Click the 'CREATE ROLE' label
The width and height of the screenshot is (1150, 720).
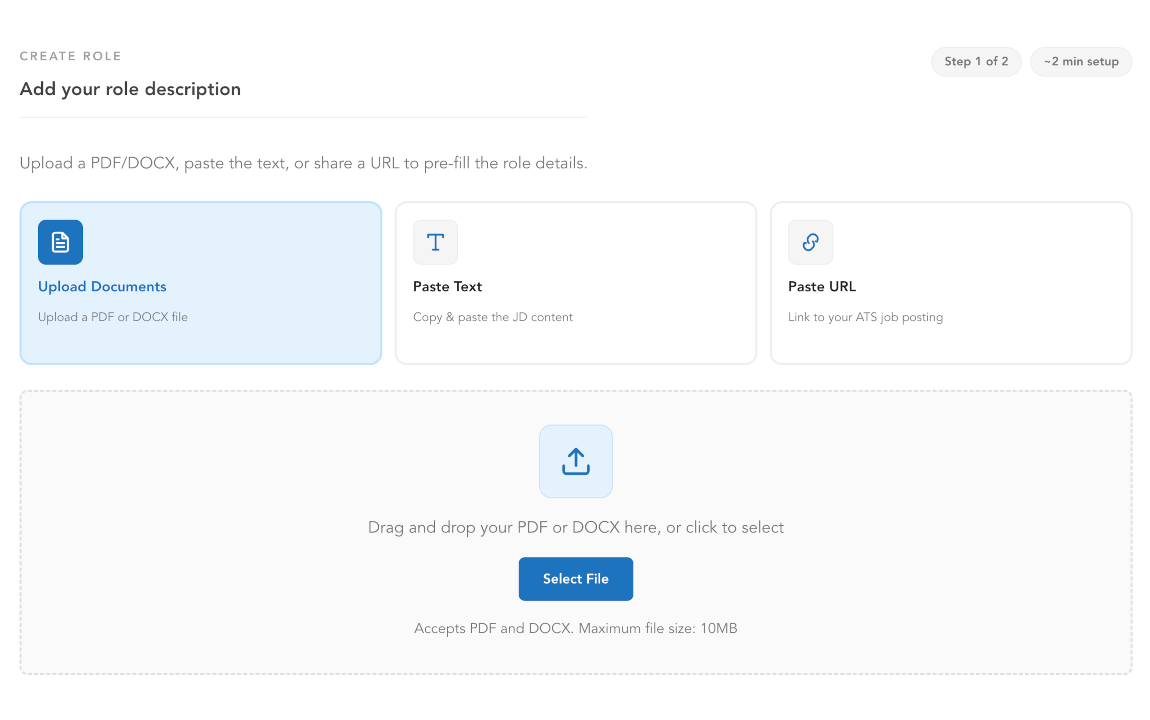[x=70, y=56]
